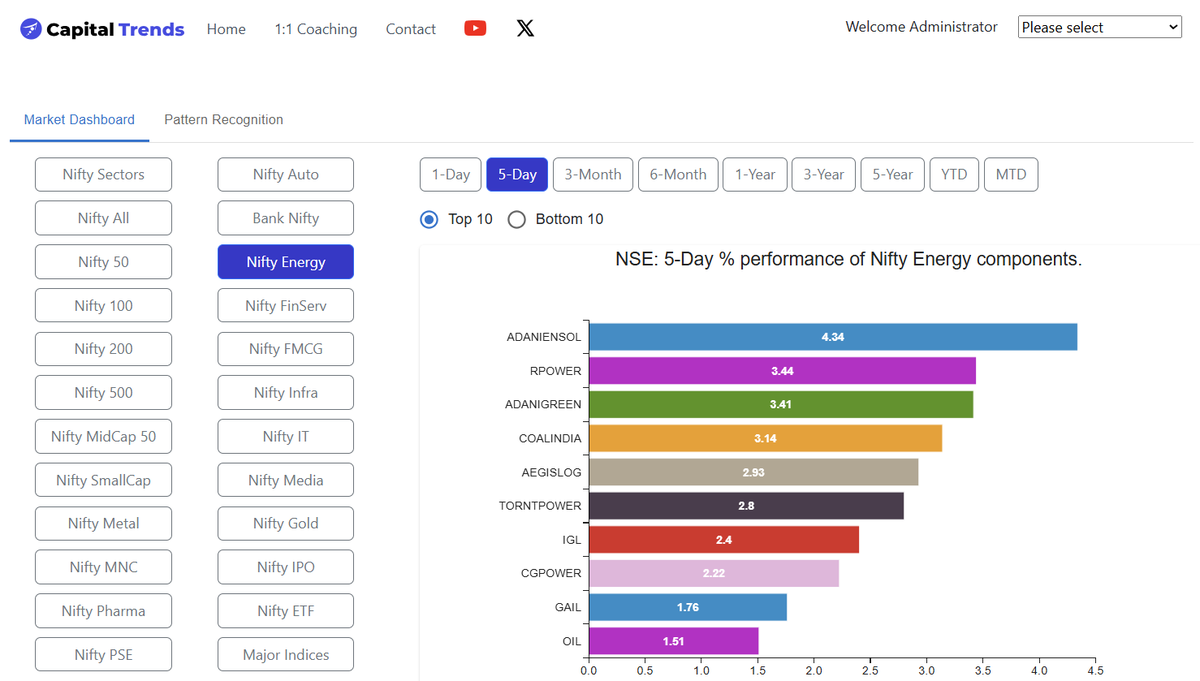Click the COALINDIA 3.14 bar
The width and height of the screenshot is (1200, 681).
[x=765, y=438]
